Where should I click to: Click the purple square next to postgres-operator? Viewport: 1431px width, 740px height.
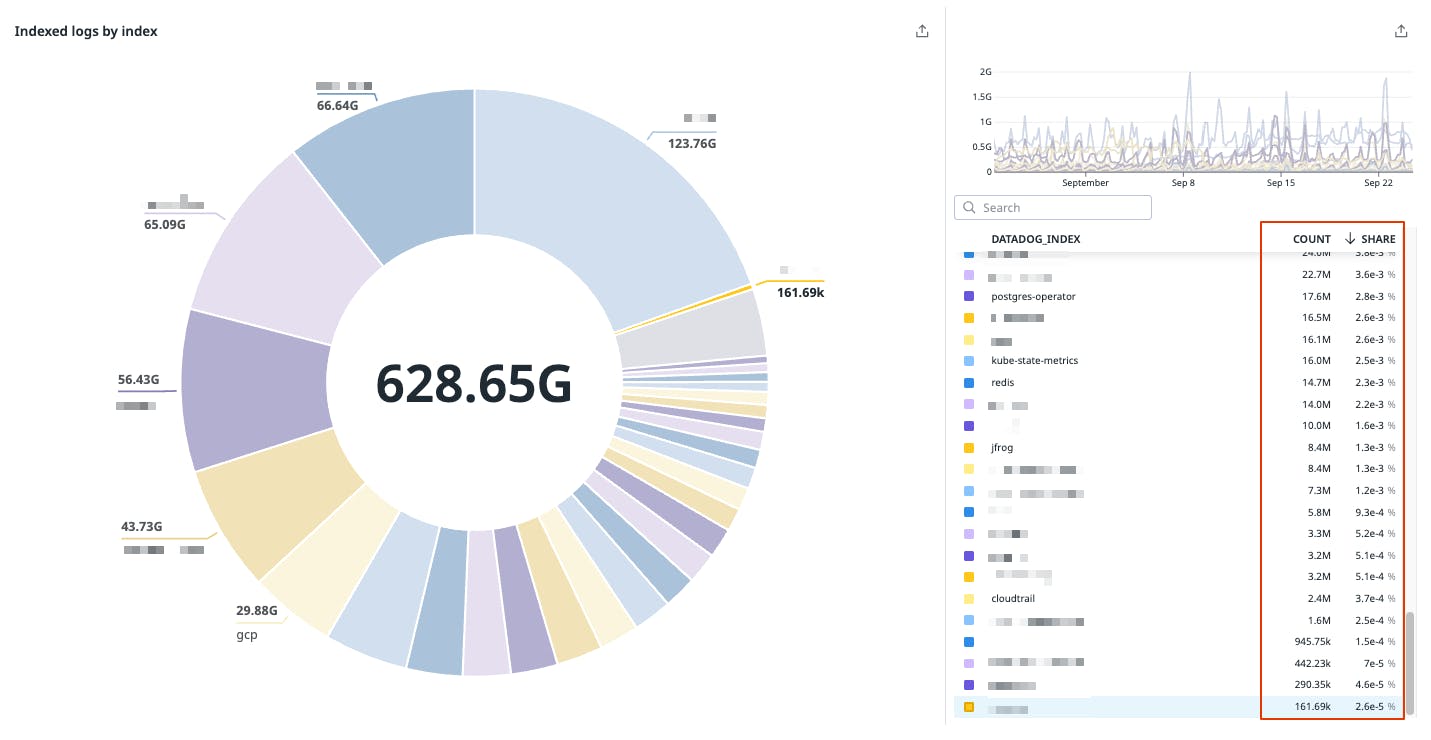coord(968,297)
